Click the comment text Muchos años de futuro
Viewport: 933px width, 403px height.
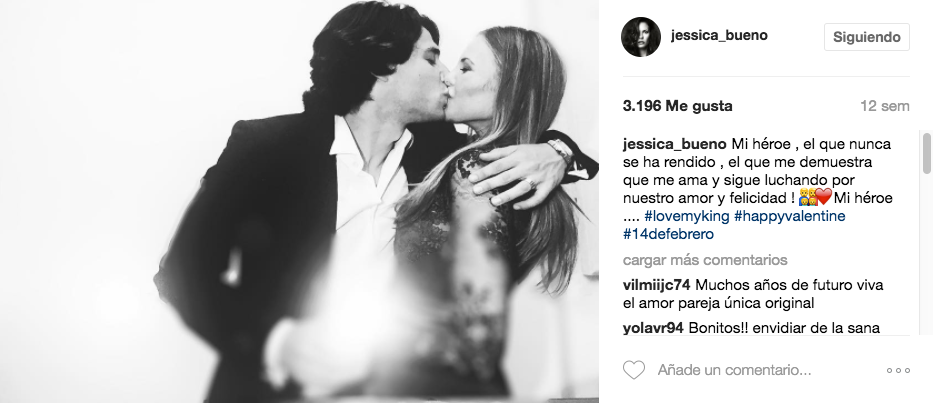coord(770,285)
